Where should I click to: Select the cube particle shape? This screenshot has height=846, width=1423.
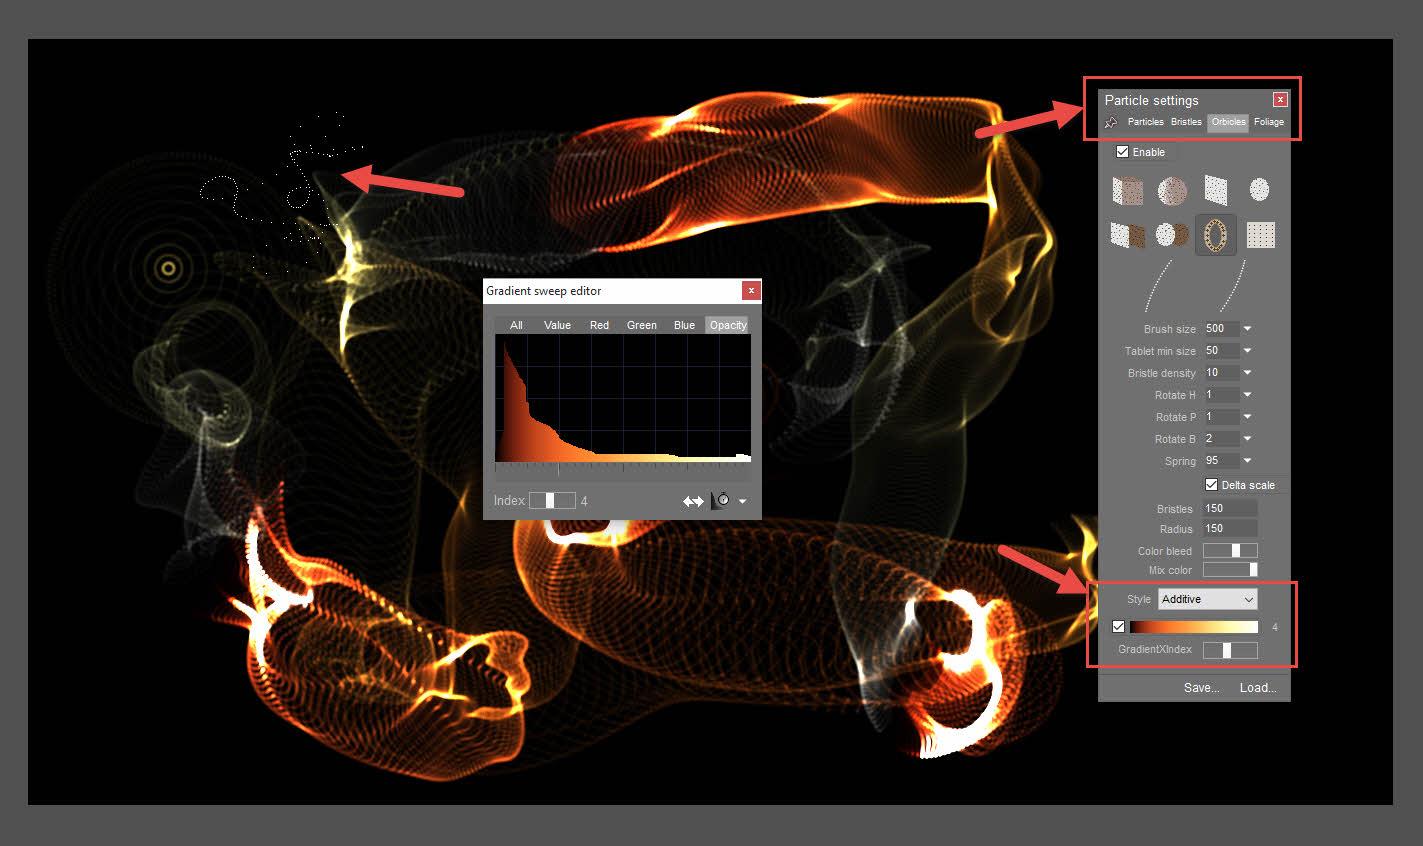pyautogui.click(x=1127, y=190)
